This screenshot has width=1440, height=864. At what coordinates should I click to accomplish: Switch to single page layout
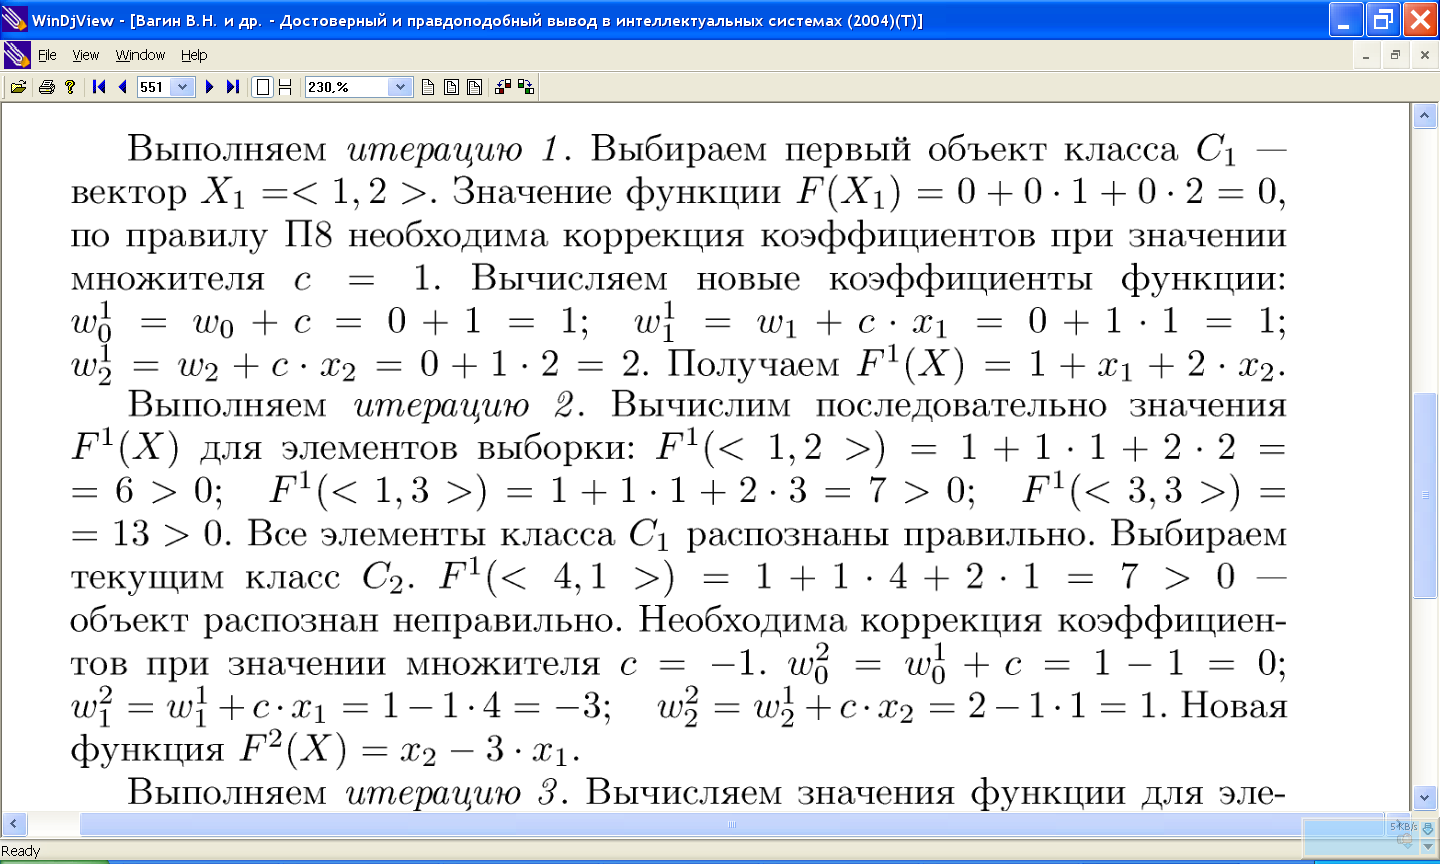(262, 87)
